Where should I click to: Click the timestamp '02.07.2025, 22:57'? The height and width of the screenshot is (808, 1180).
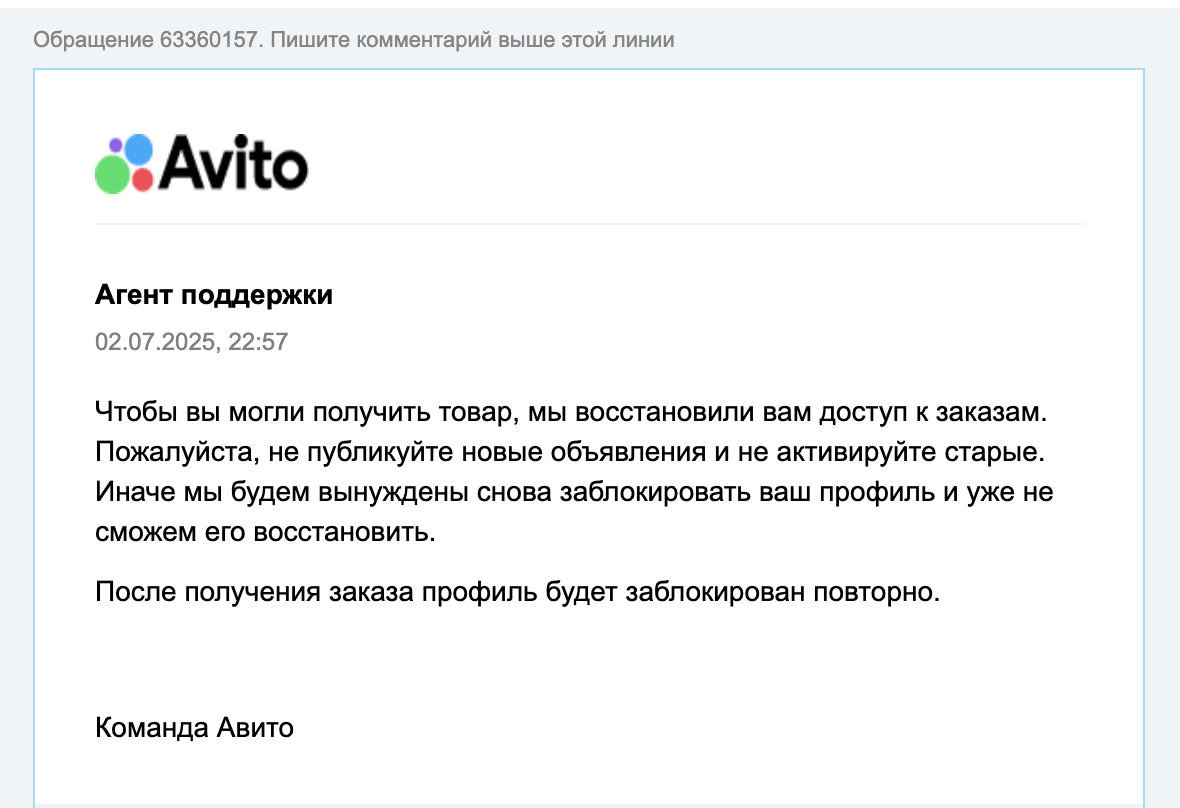pyautogui.click(x=191, y=342)
